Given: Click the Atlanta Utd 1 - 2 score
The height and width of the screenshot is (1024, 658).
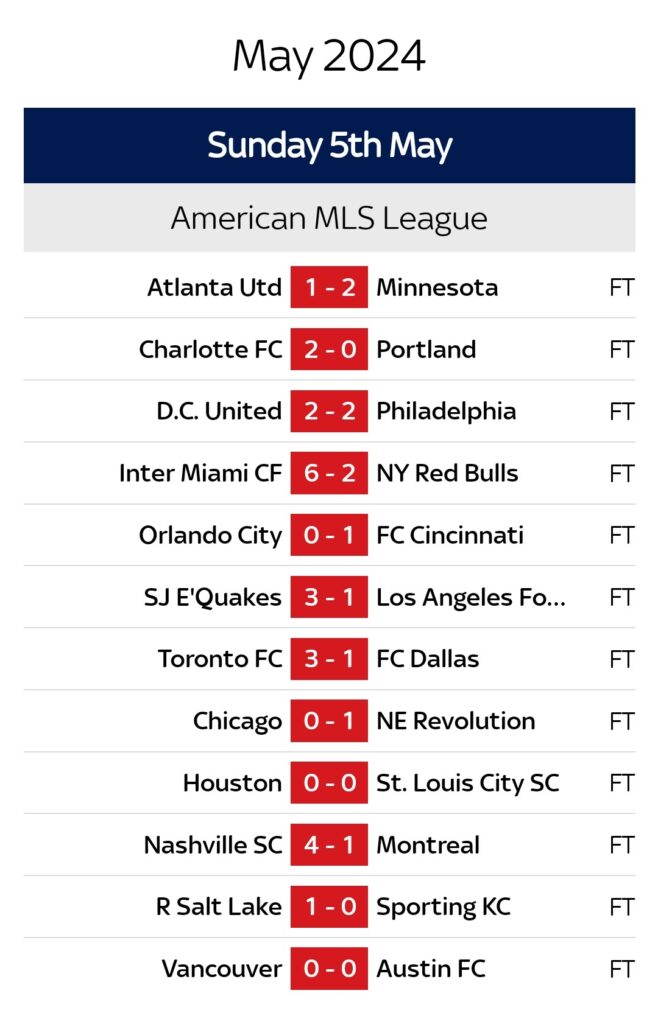Looking at the screenshot, I should click(x=329, y=288).
